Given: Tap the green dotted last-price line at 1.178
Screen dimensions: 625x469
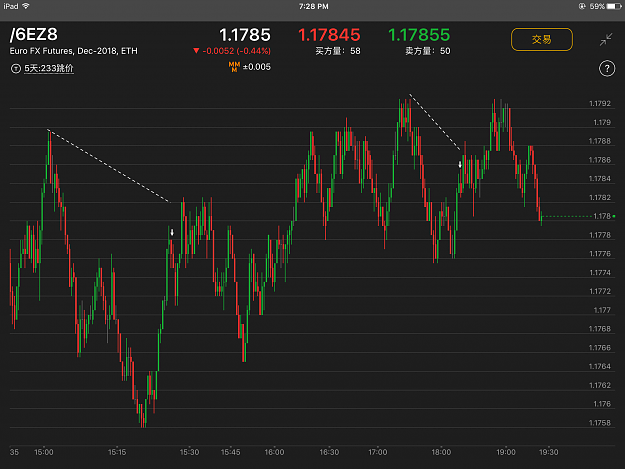Looking at the screenshot, I should click(x=567, y=216).
